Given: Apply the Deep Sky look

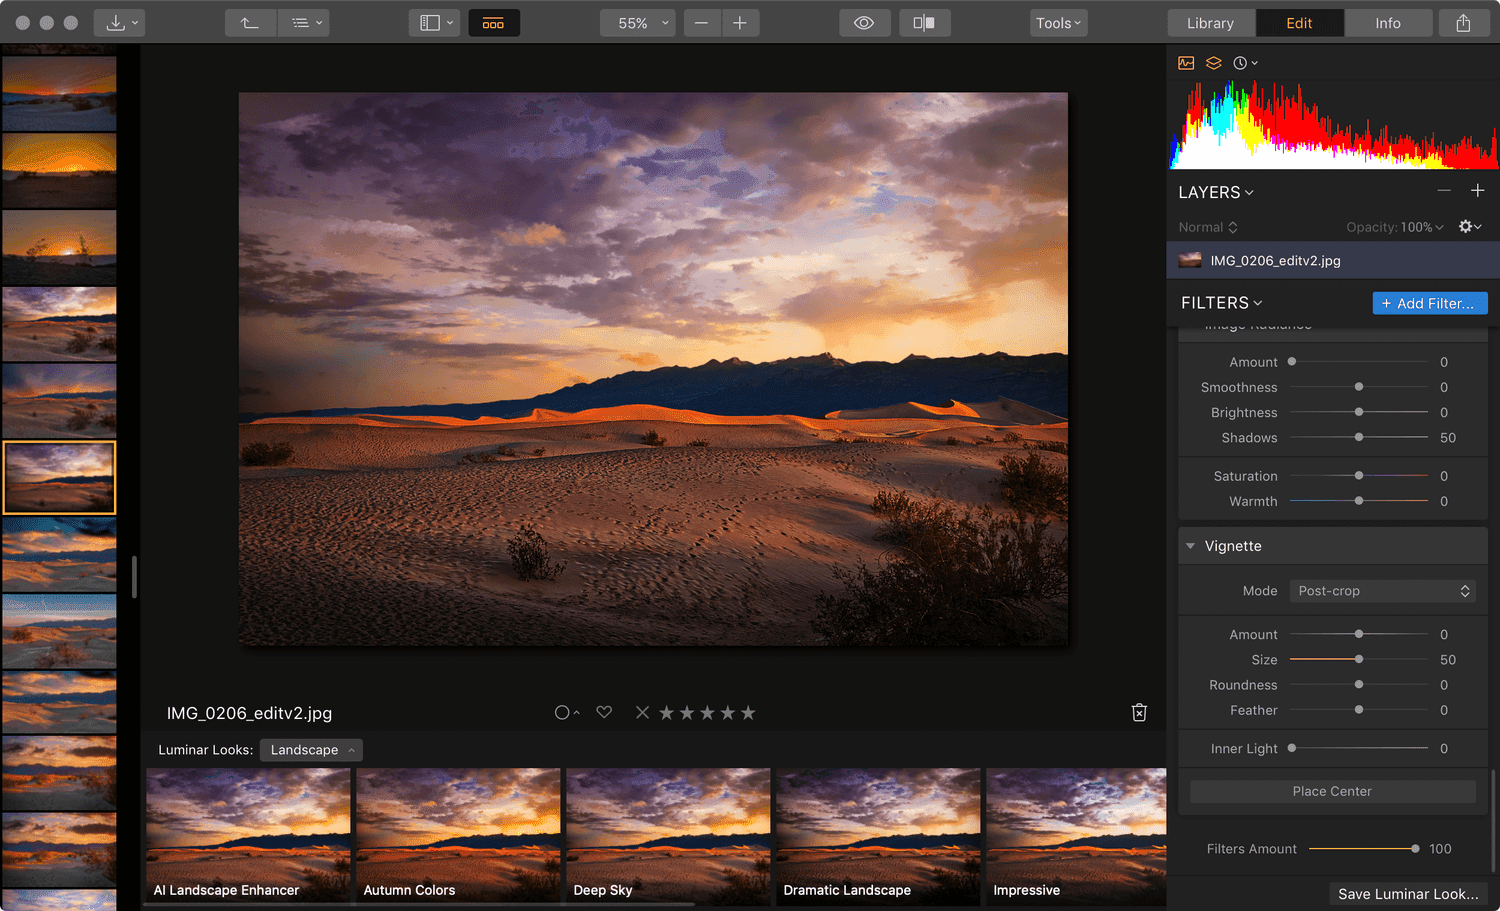Looking at the screenshot, I should 668,836.
